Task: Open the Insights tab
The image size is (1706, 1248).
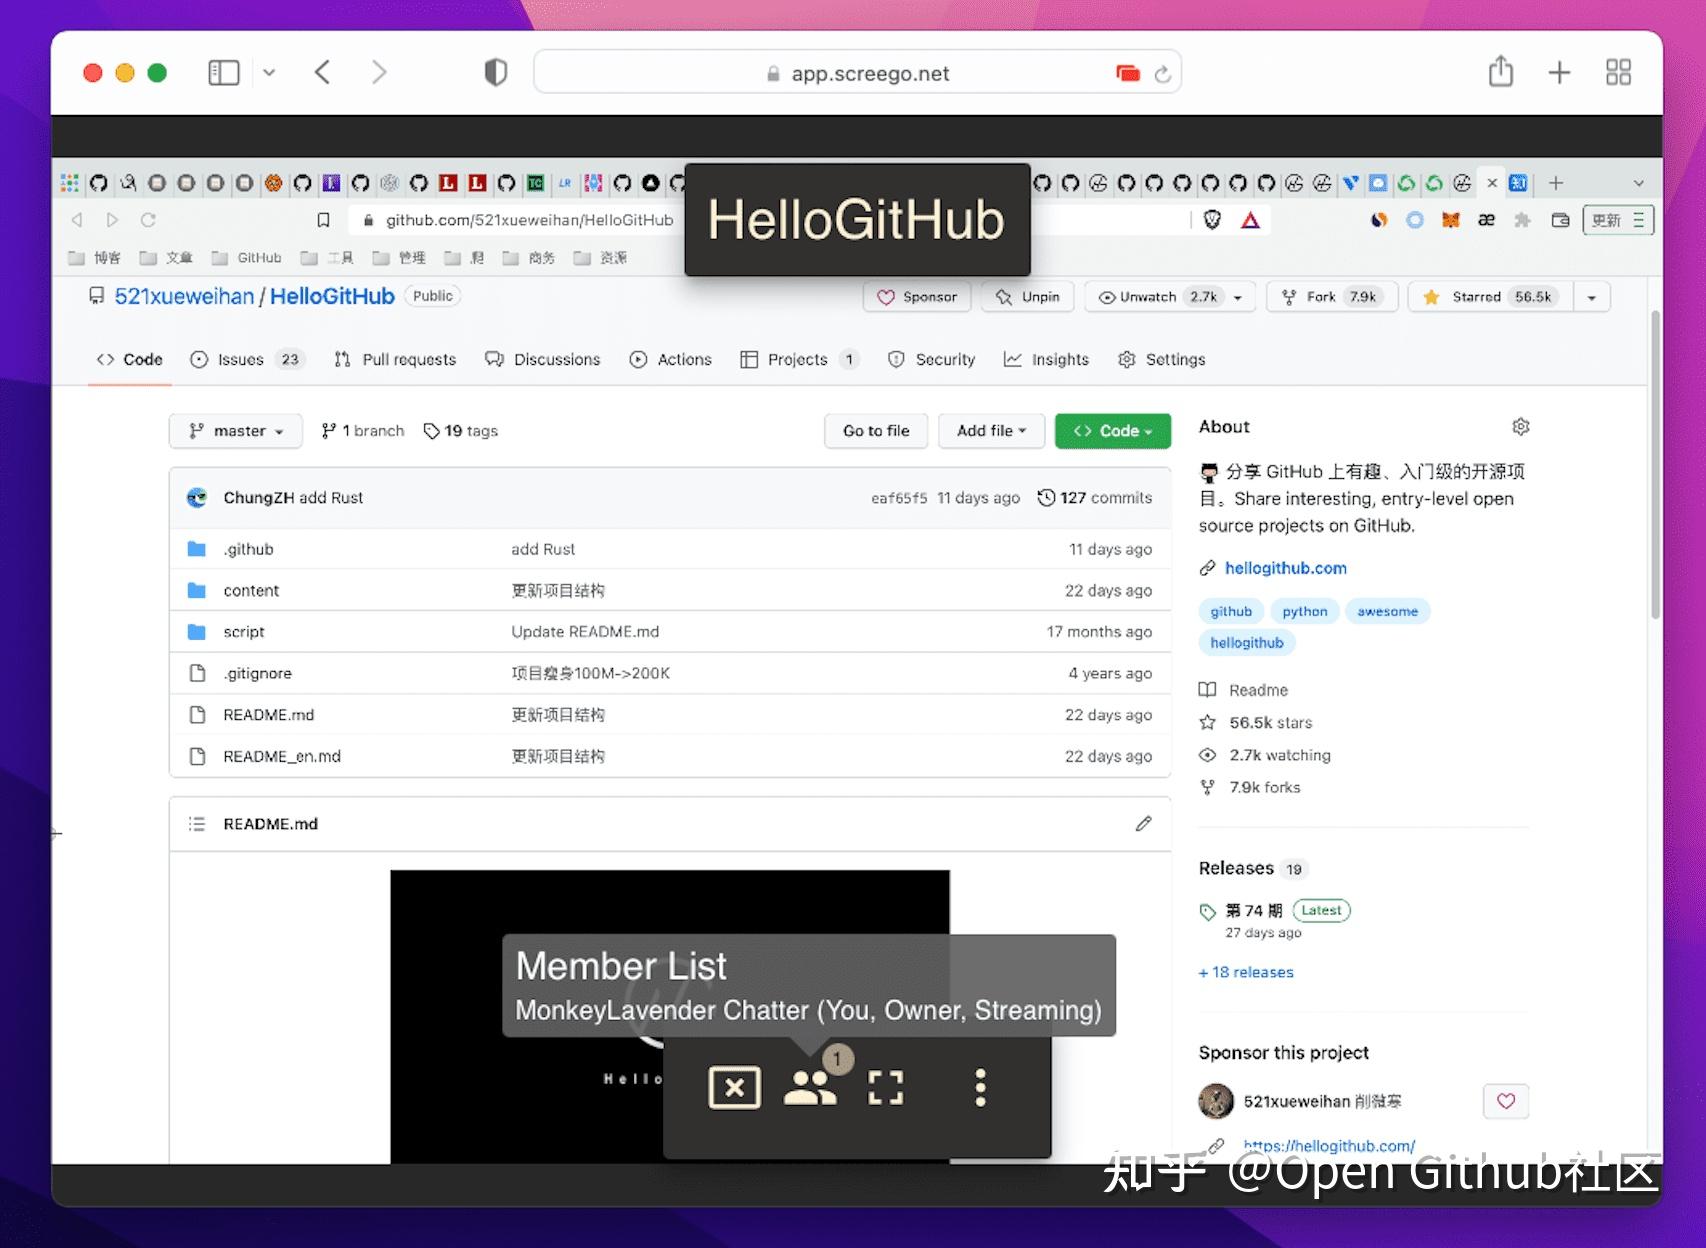Action: coord(1046,359)
